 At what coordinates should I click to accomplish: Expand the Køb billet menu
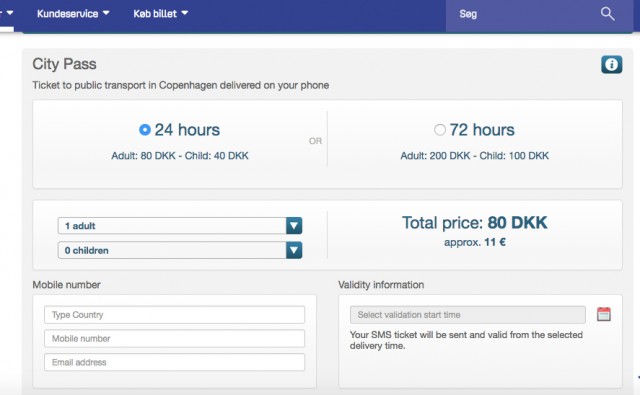click(x=160, y=13)
